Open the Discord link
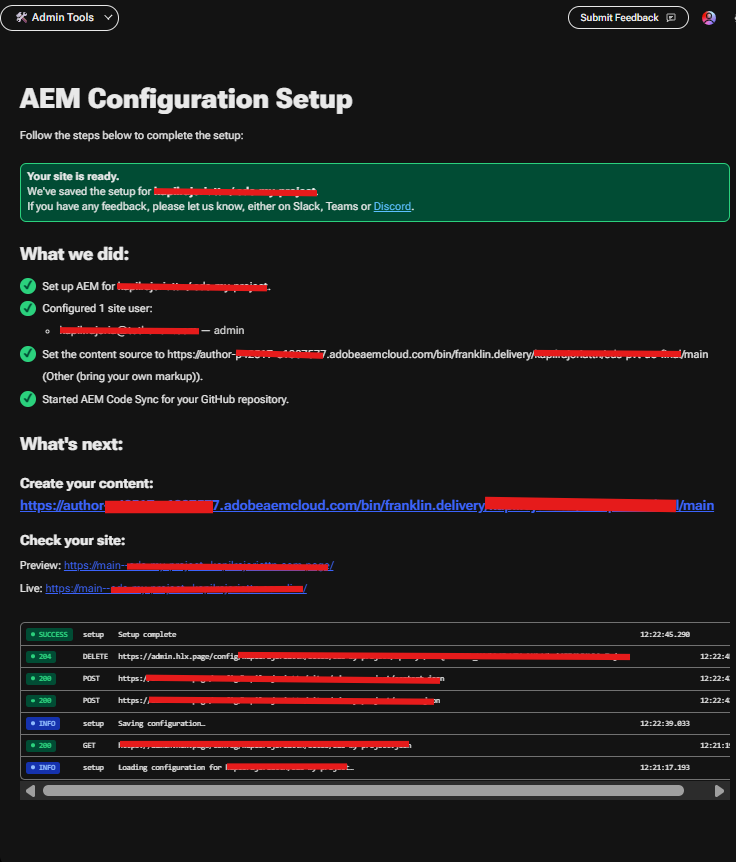This screenshot has height=862, width=736. (x=392, y=206)
